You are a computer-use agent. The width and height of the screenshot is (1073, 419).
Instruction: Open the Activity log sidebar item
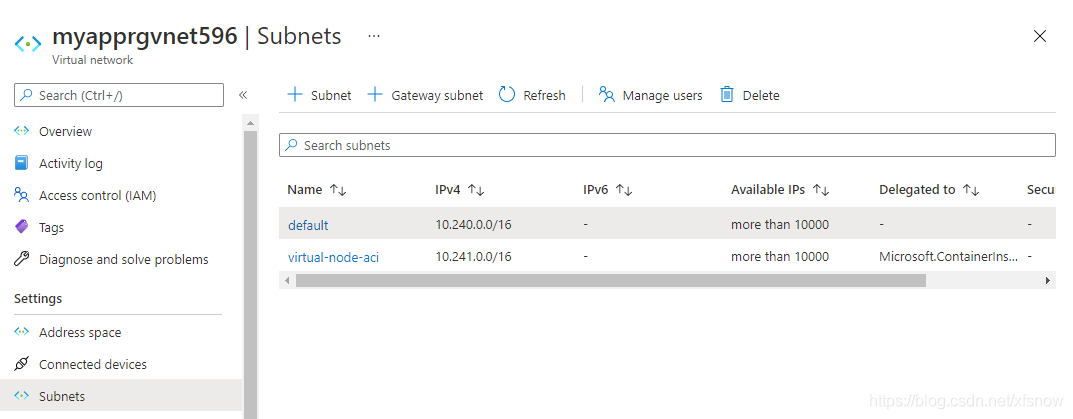tap(70, 164)
